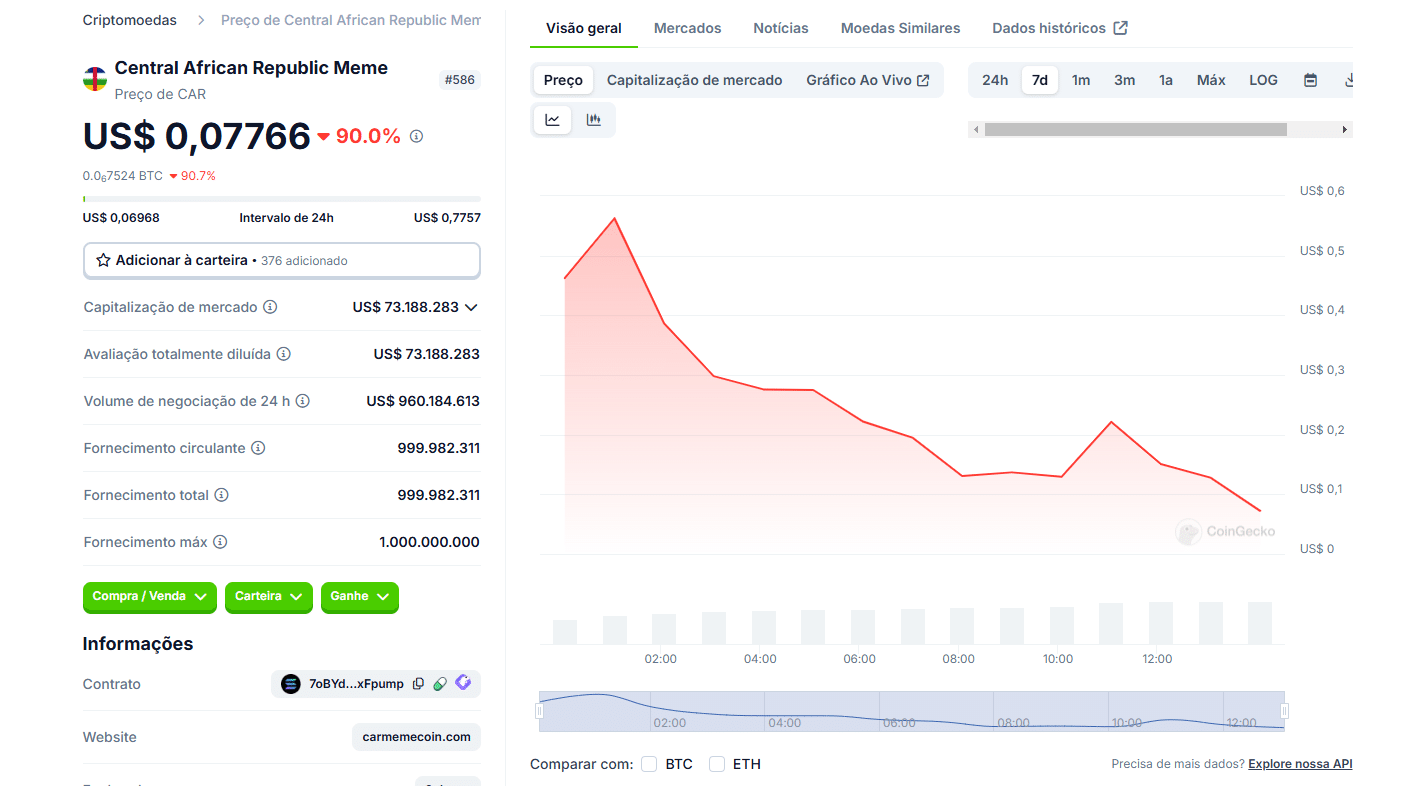Click the green pill icon beside contract

point(440,684)
